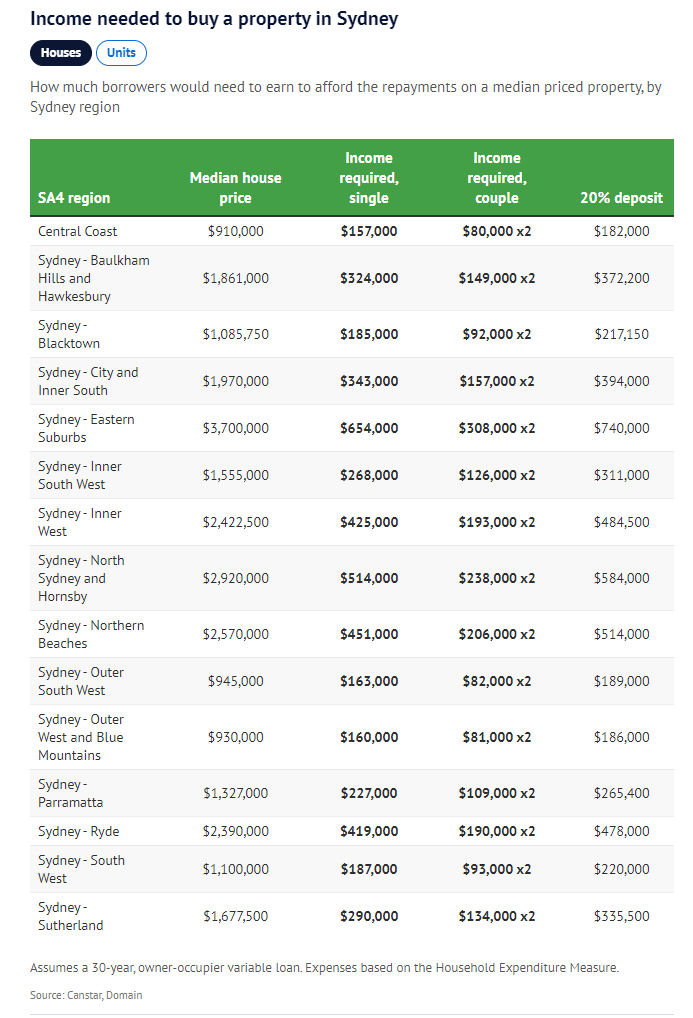Select Sydney - Northern Beaches region cell
Image resolution: width=693 pixels, height=1018 pixels.
pos(91,634)
